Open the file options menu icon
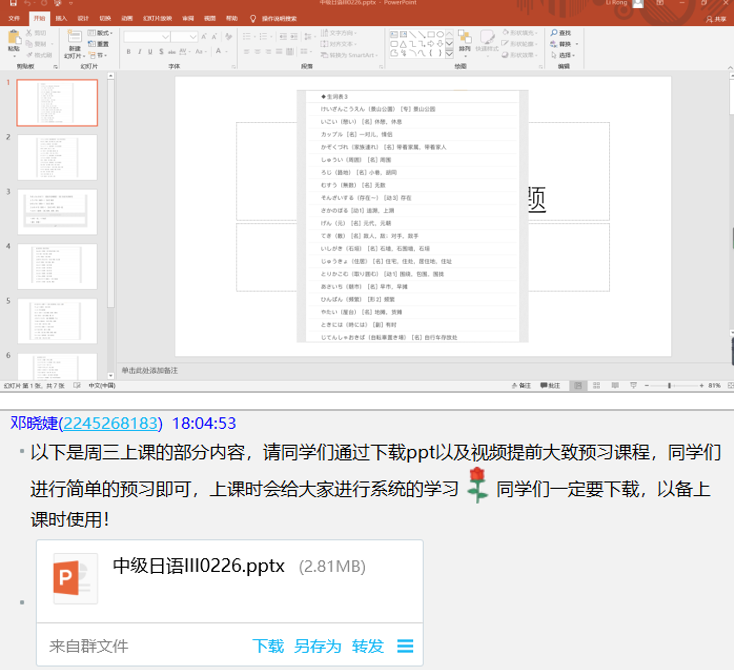 [x=405, y=647]
